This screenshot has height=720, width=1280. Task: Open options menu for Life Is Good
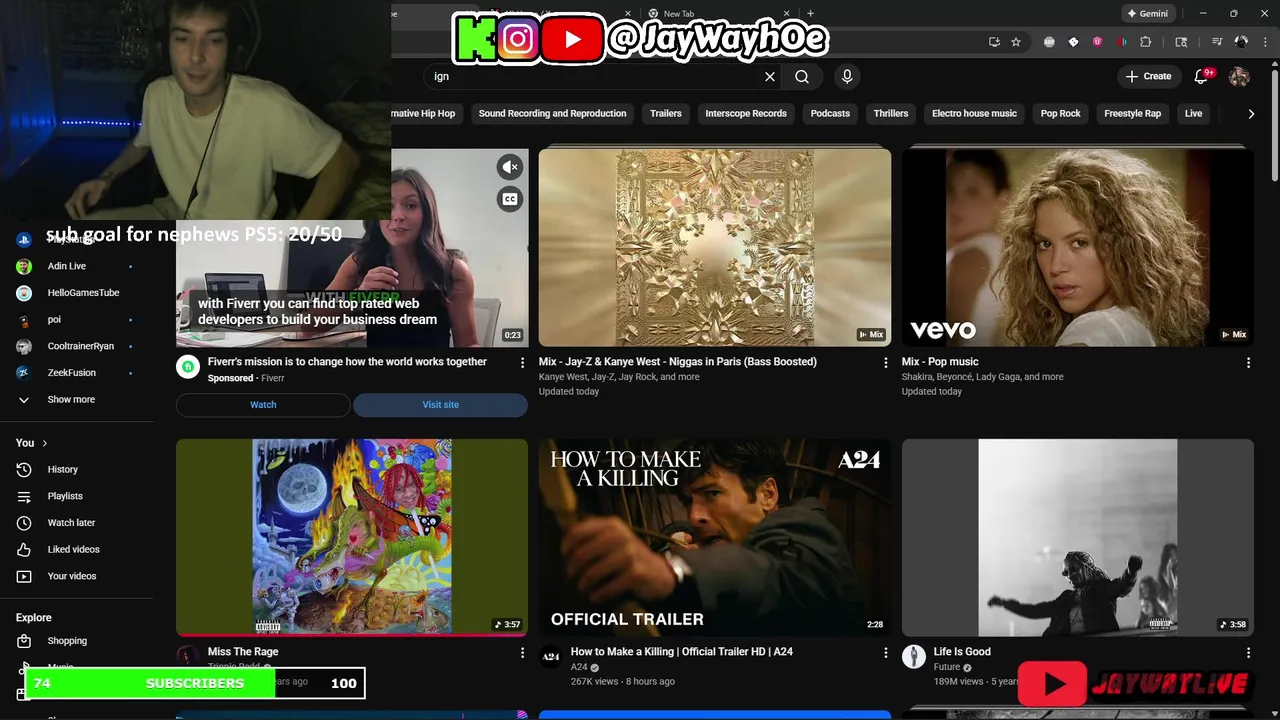click(1248, 652)
